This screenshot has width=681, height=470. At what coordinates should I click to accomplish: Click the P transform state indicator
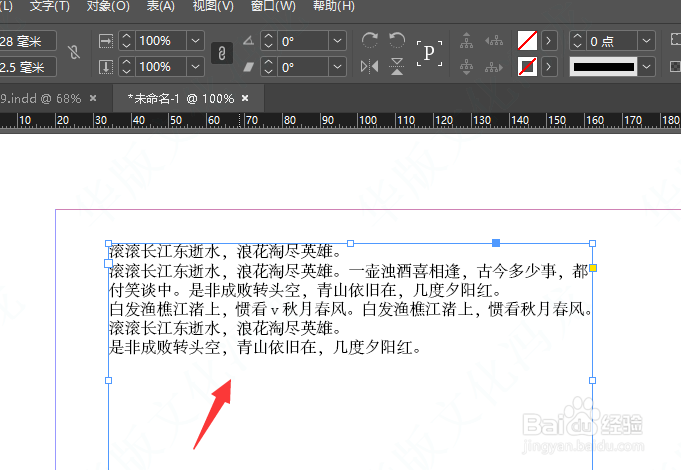coord(429,53)
